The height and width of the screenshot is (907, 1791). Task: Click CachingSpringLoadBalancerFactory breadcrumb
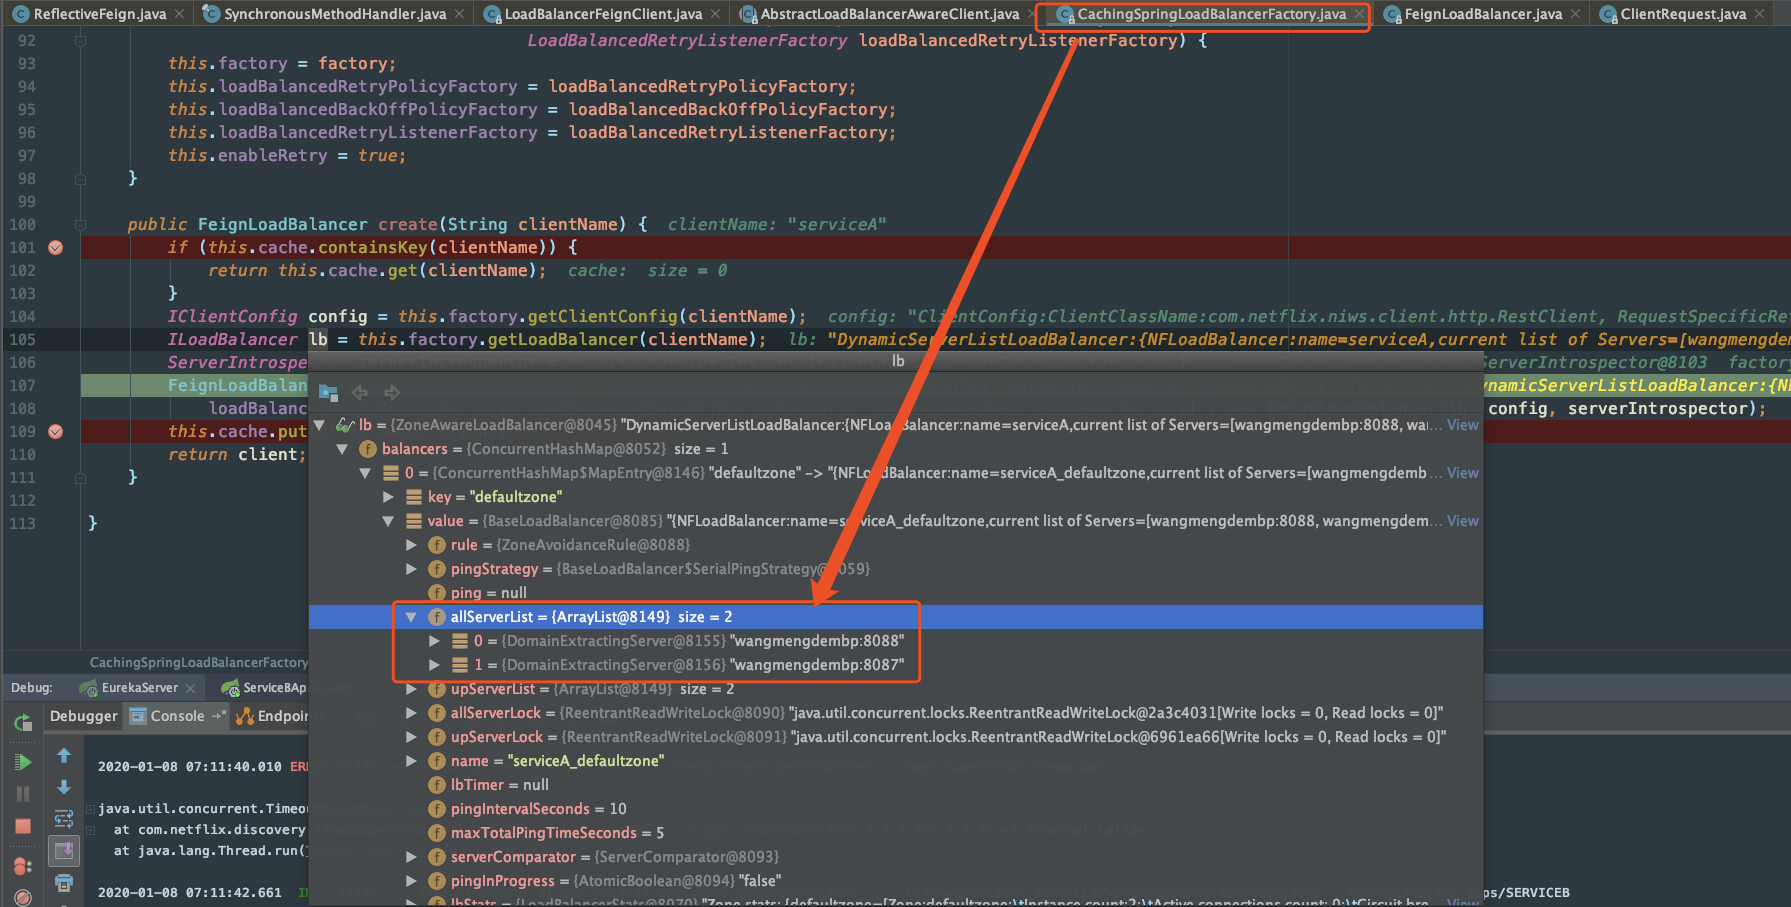199,662
